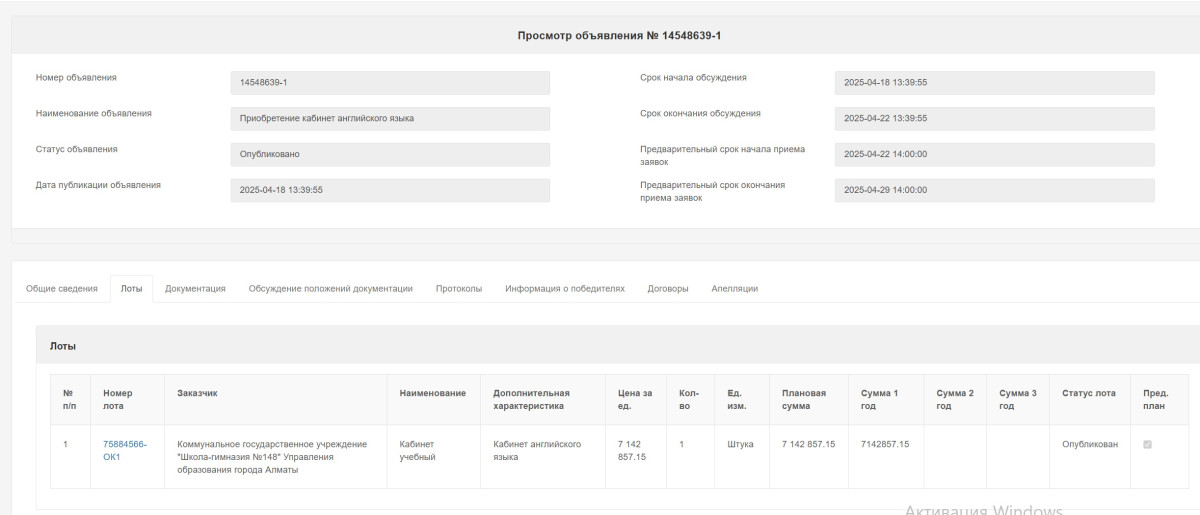Go to Протоколы tab
This screenshot has height=515, width=1200.
point(459,288)
